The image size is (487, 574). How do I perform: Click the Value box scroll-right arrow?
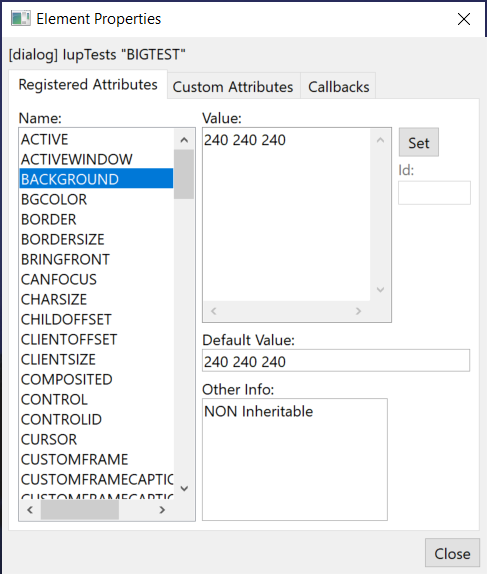(x=358, y=311)
